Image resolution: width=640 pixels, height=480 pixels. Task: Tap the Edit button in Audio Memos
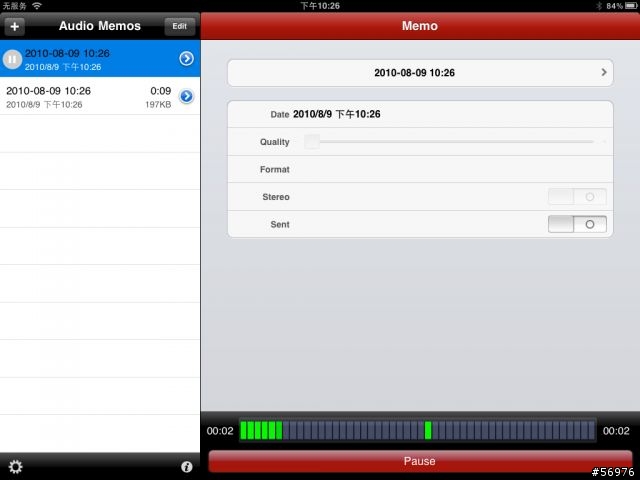[x=180, y=27]
